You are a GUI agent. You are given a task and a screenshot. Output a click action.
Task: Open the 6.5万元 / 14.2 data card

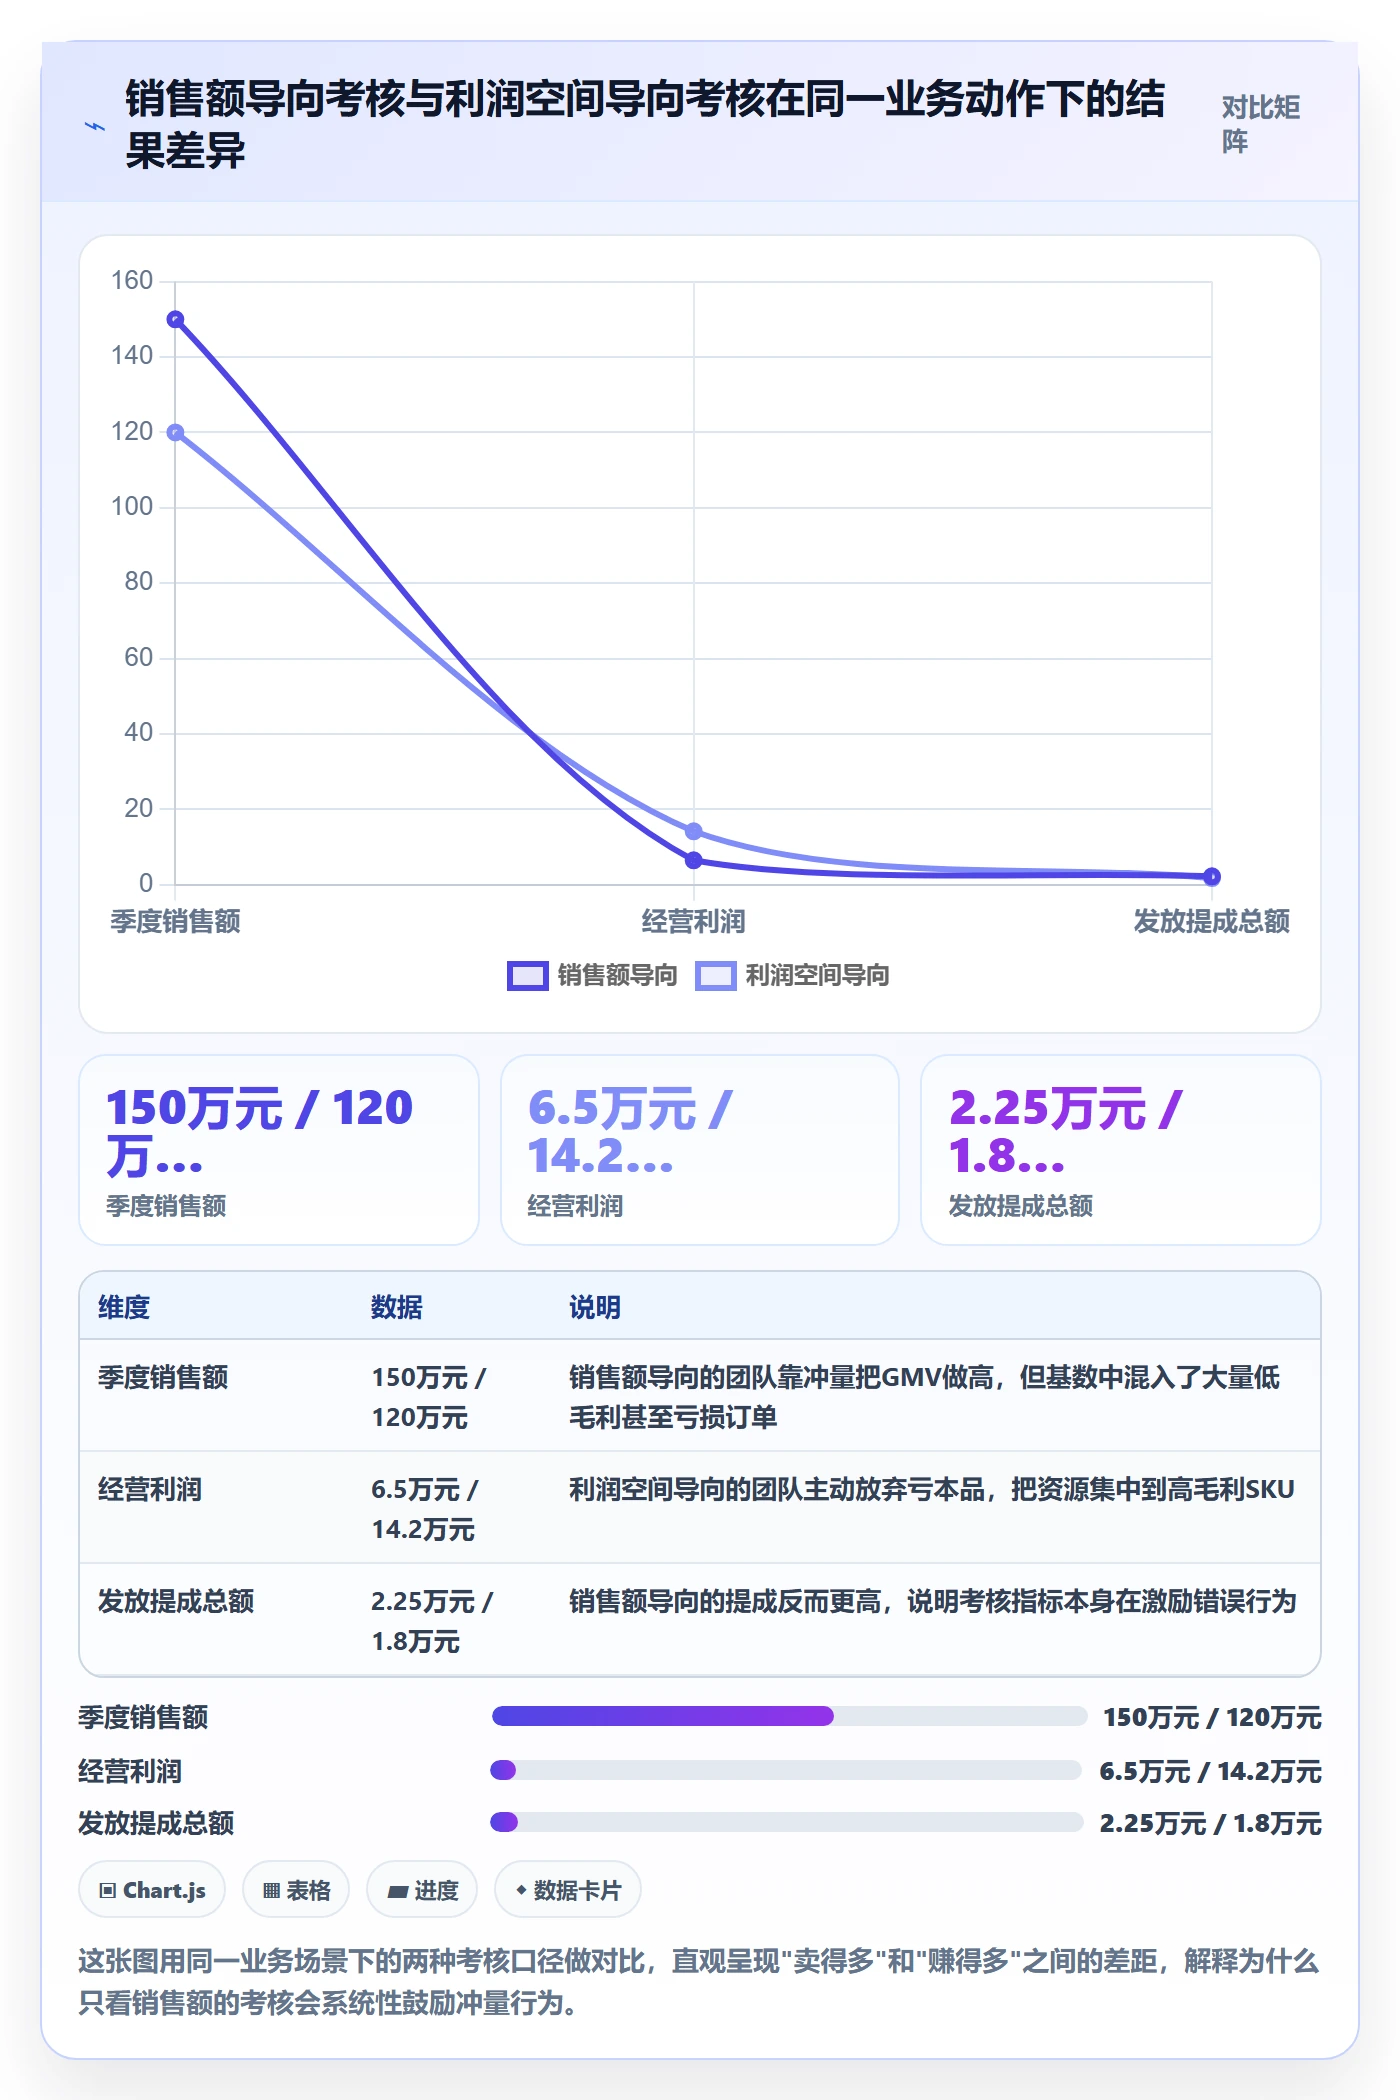coord(700,1150)
